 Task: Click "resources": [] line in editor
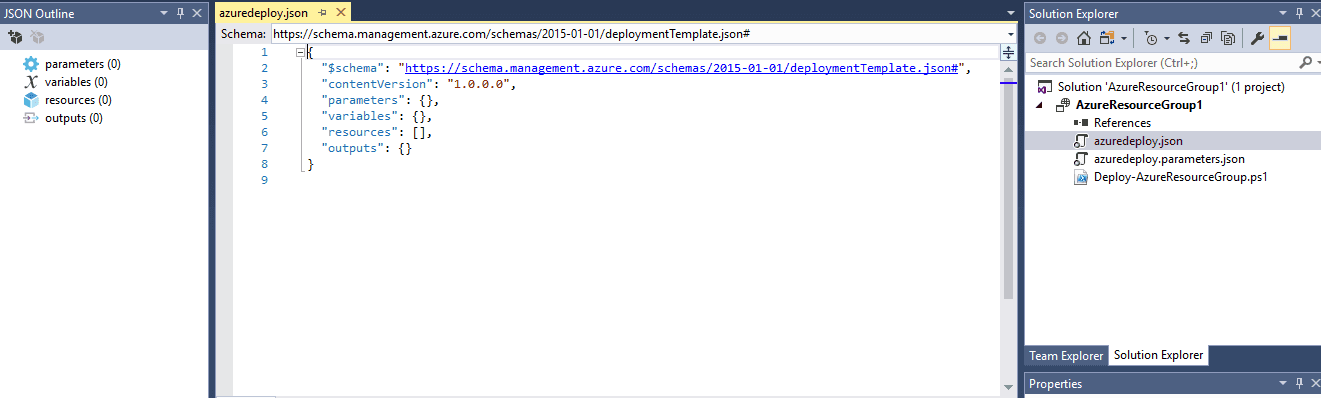click(x=377, y=132)
